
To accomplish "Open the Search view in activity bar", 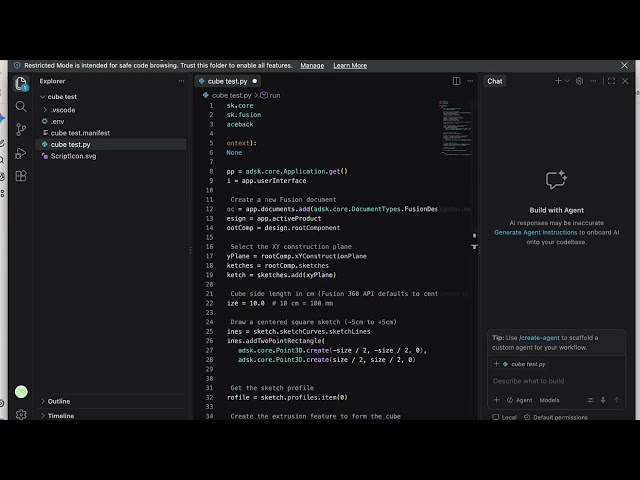I will point(21,107).
